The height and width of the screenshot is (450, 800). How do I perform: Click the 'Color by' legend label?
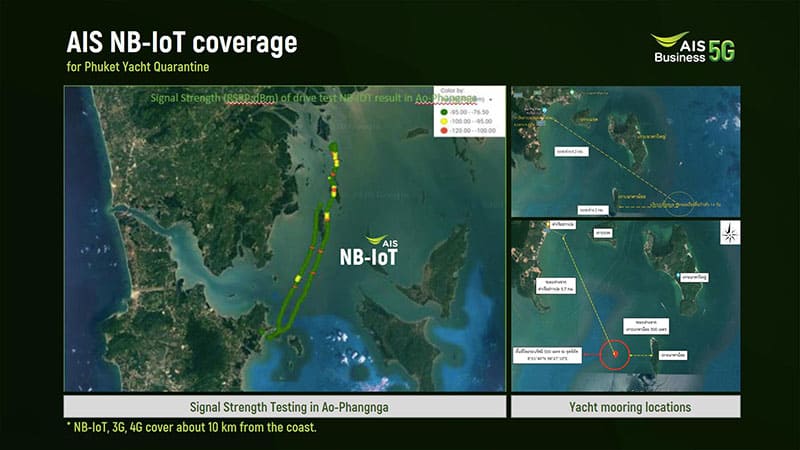(x=452, y=91)
